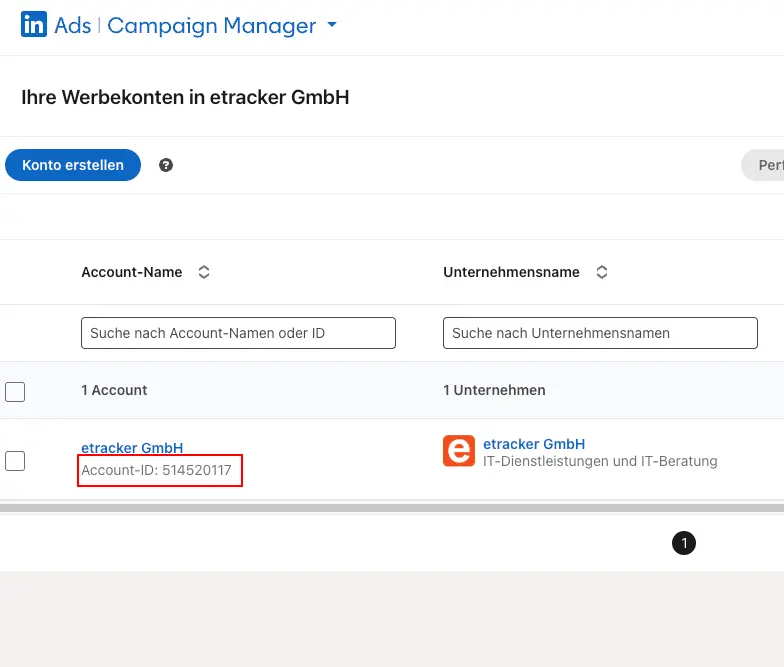Toggle the select-all checkbox in 1 Account row
Screen dimensions: 784x667
(15, 391)
